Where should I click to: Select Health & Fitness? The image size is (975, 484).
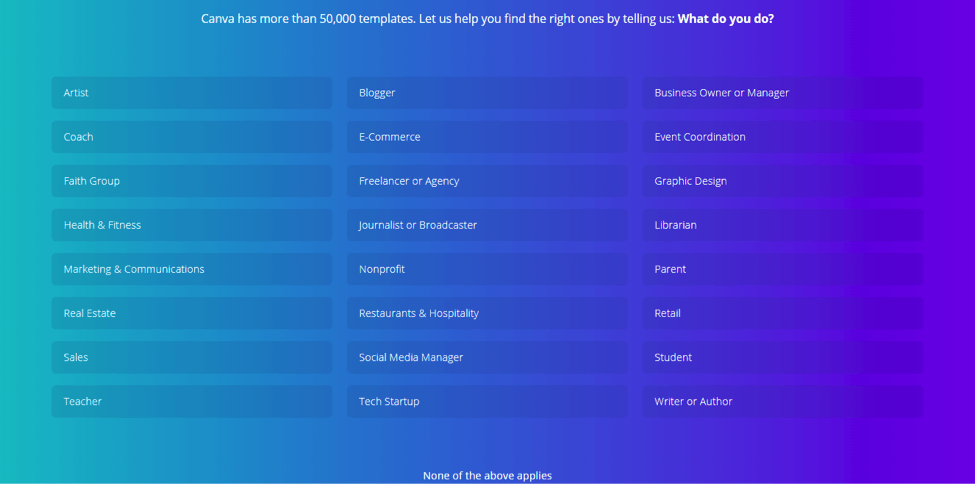(192, 225)
